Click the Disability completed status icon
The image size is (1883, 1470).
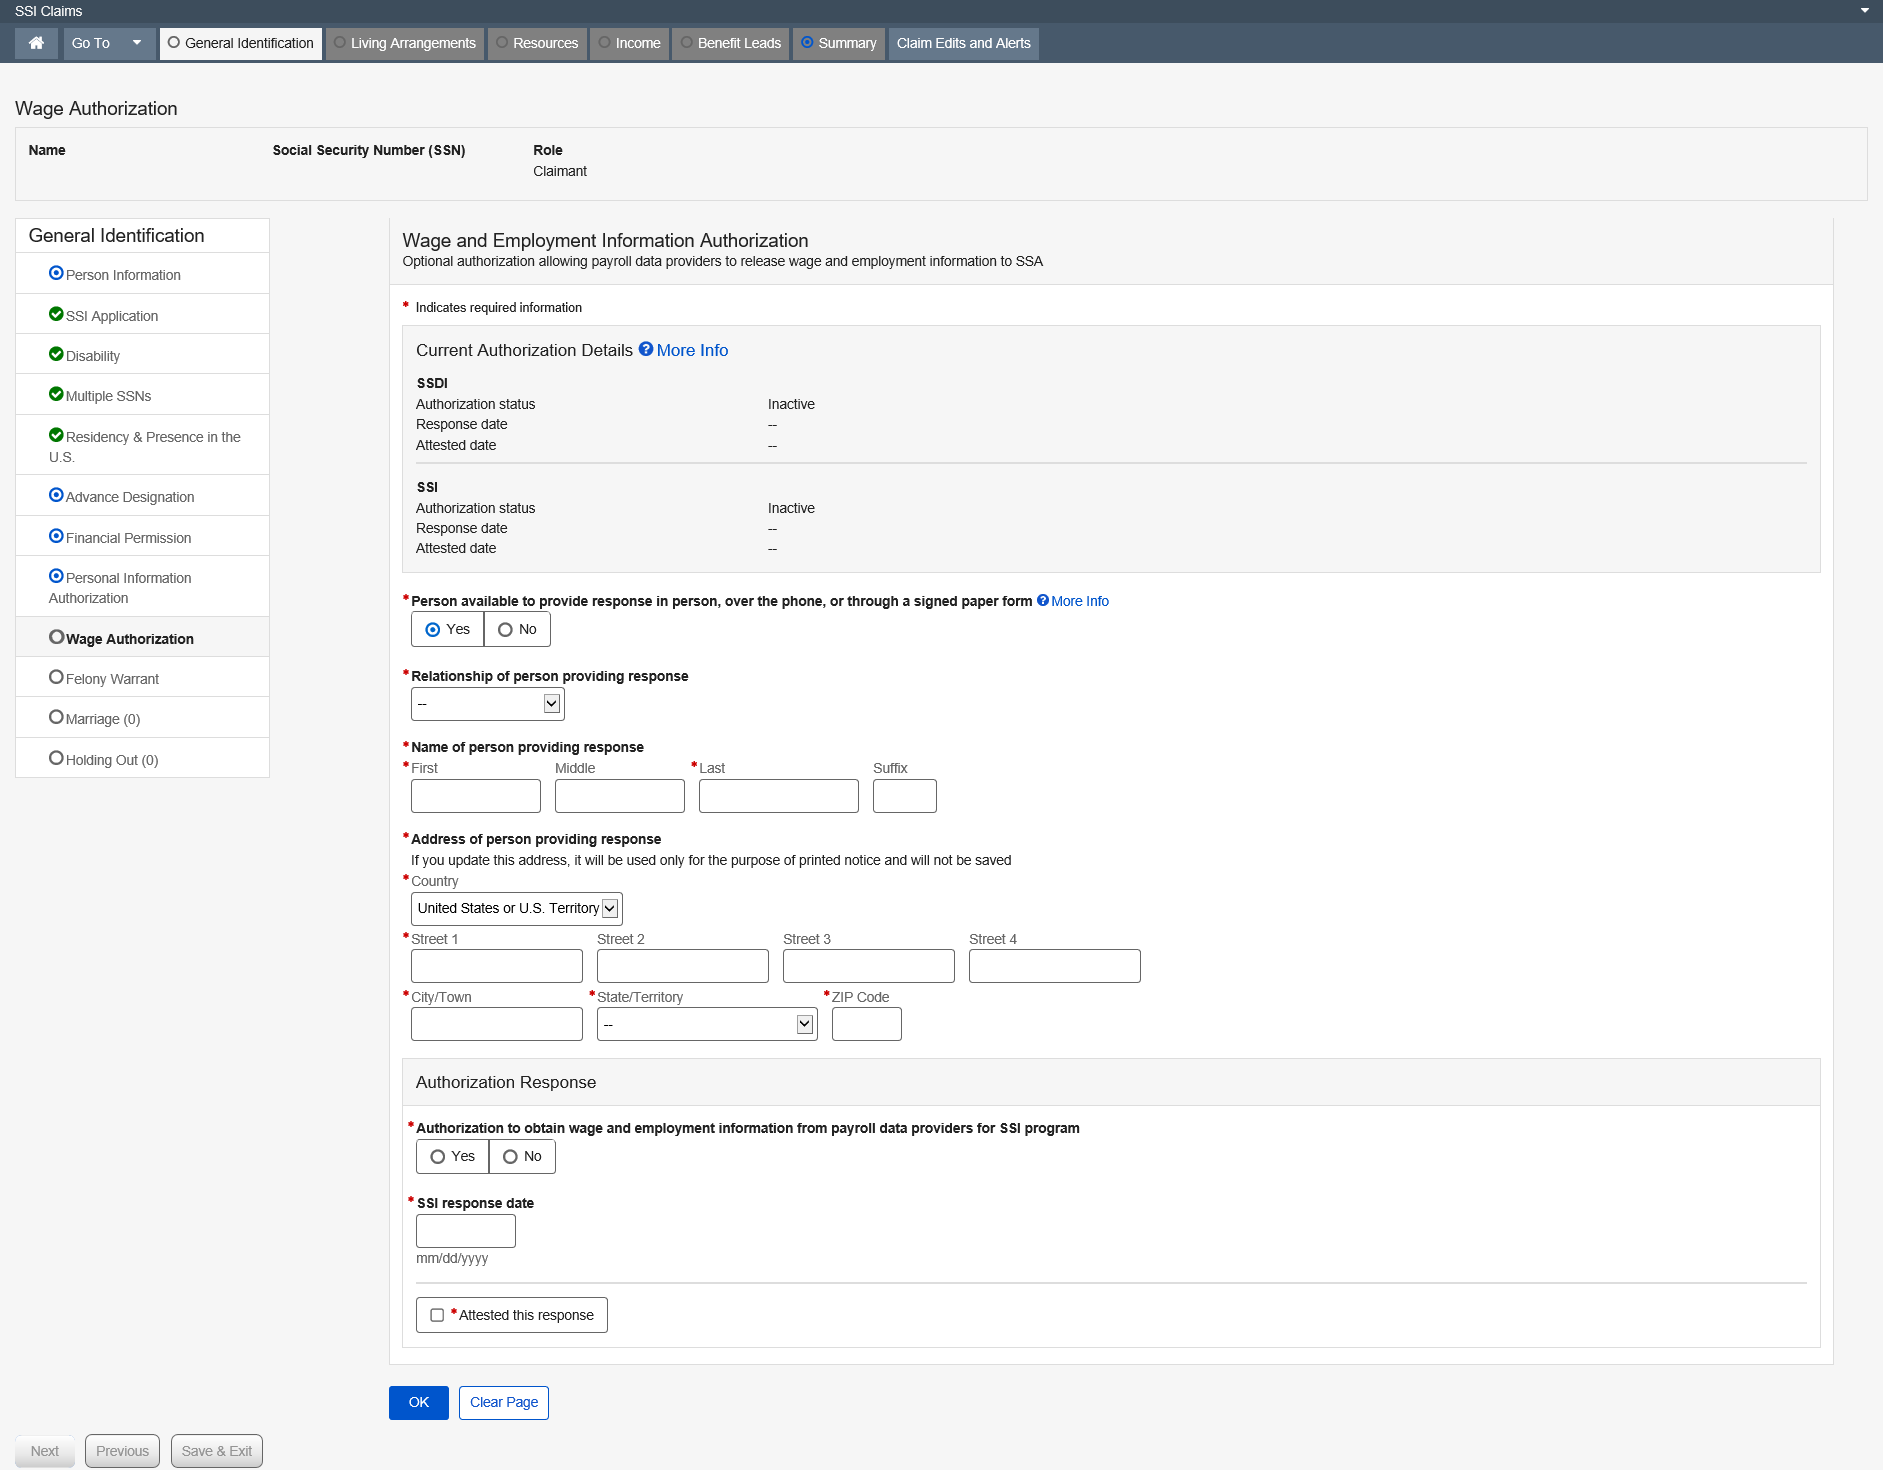[56, 354]
